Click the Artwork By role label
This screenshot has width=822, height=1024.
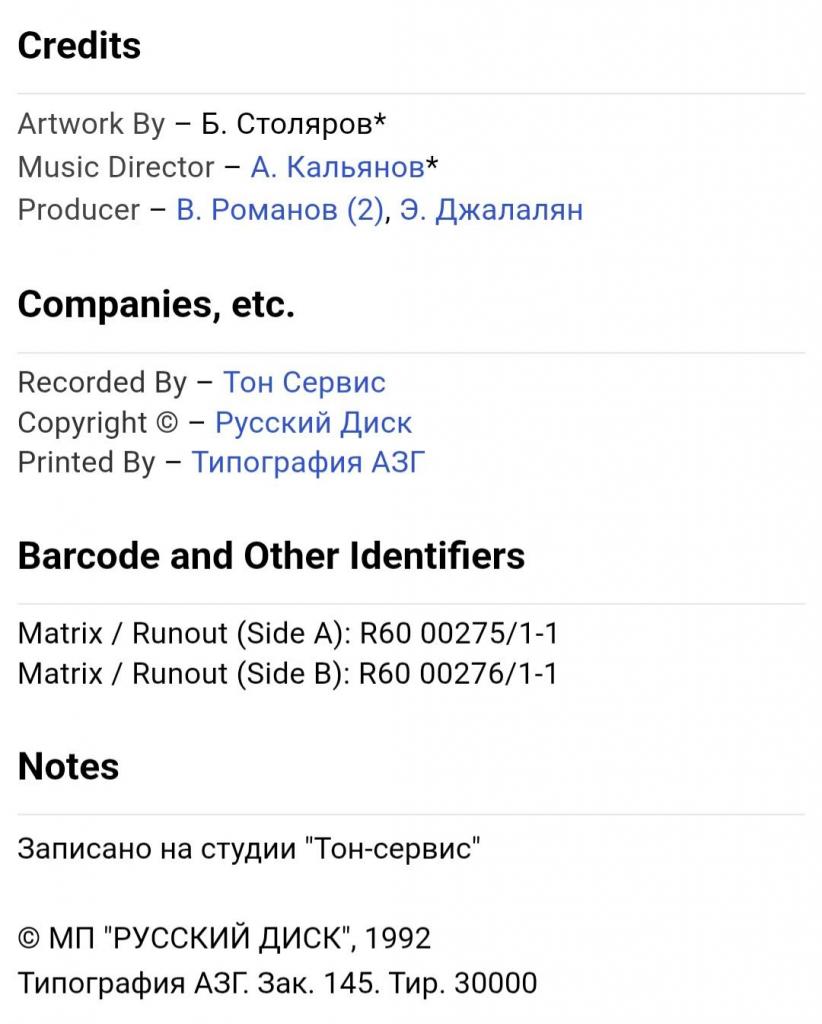point(91,124)
